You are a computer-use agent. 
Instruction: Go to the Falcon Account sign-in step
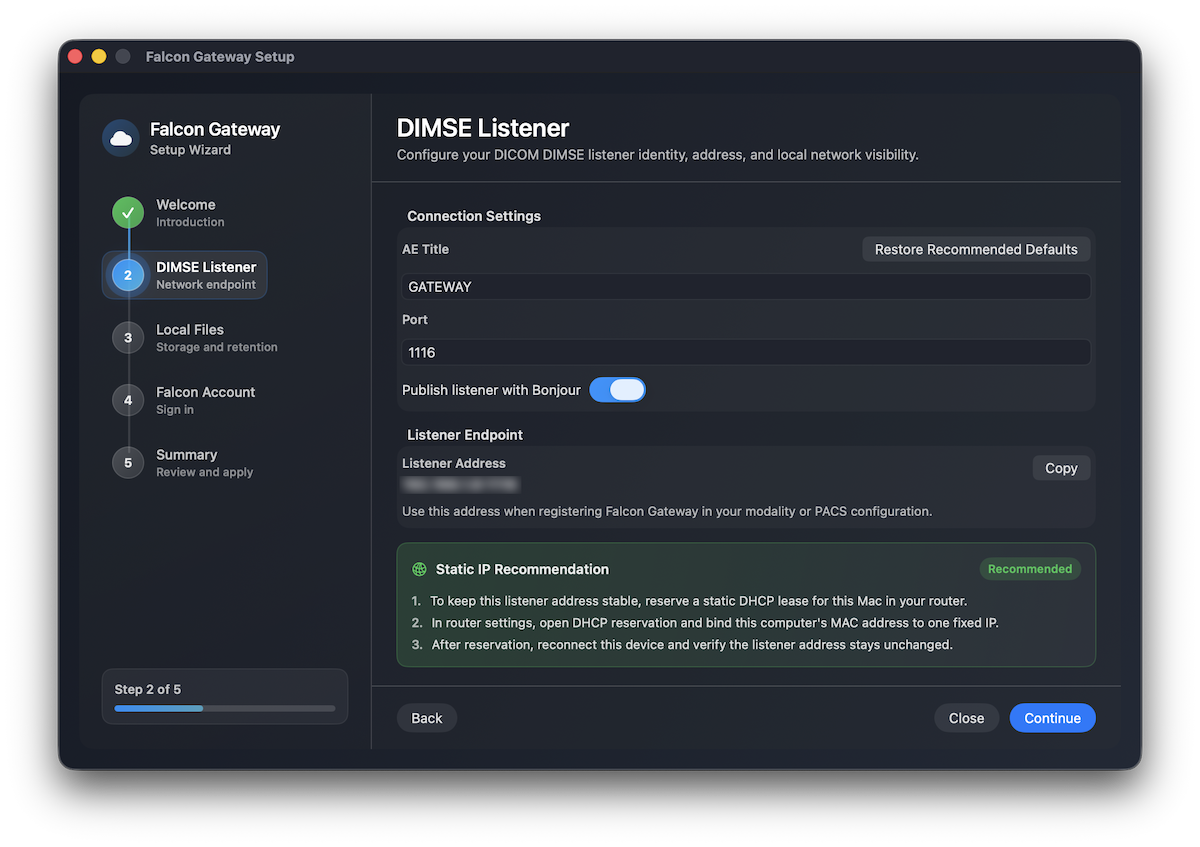[204, 400]
